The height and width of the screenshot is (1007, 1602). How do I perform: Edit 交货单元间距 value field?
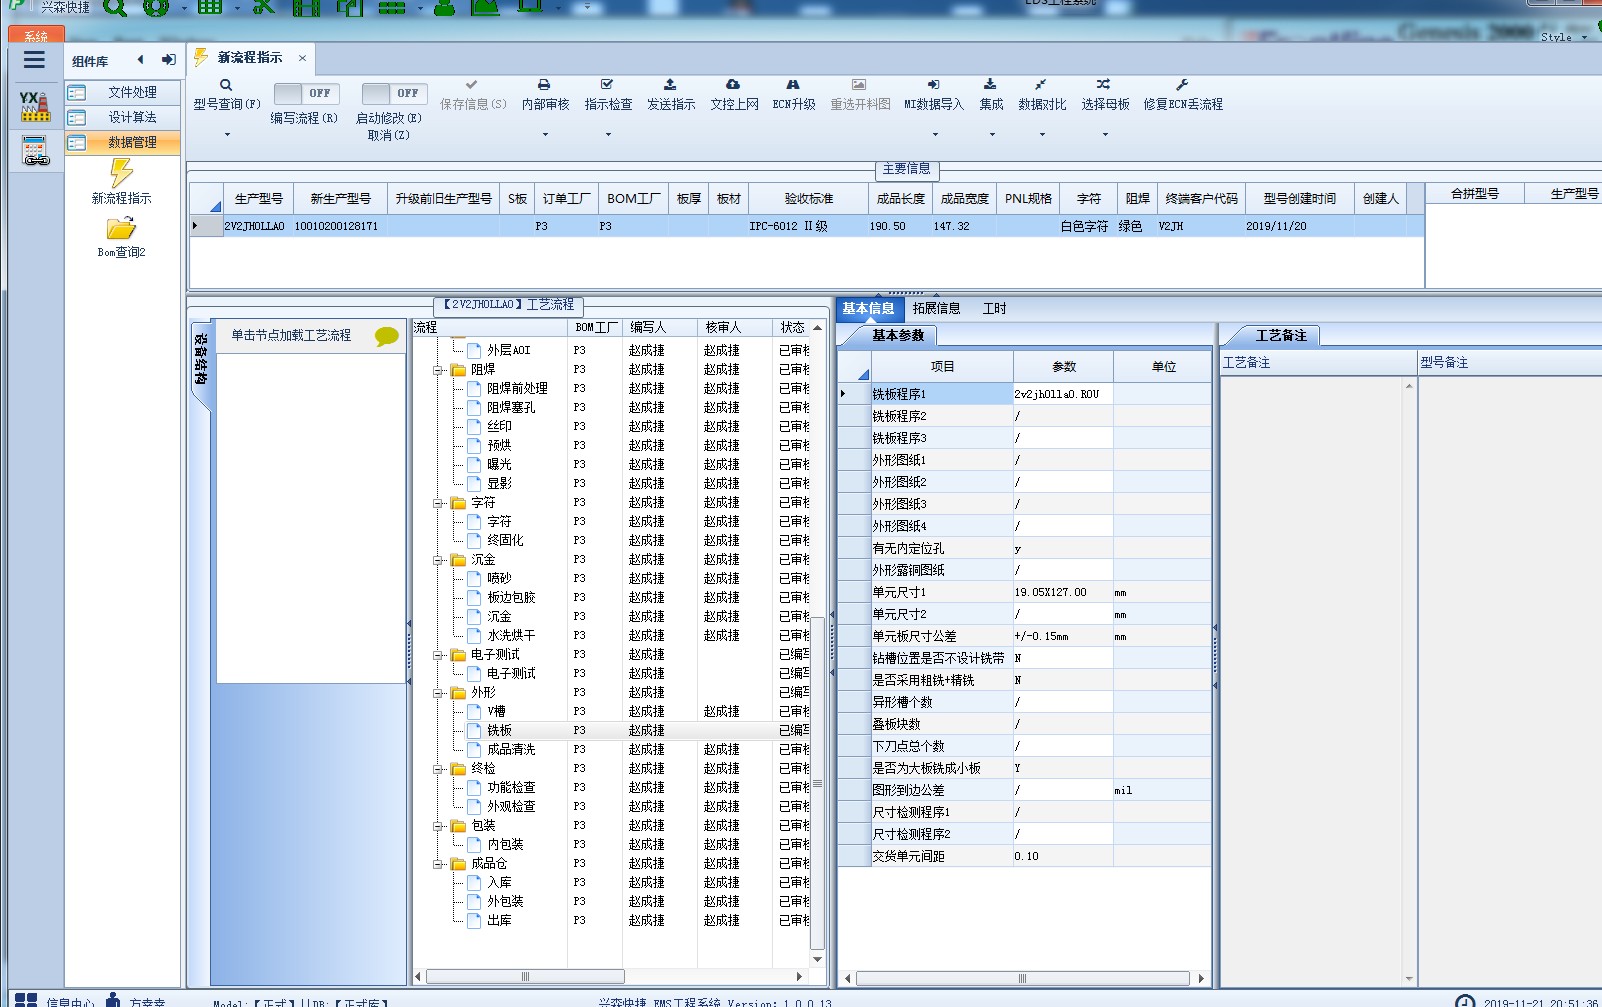click(1062, 856)
